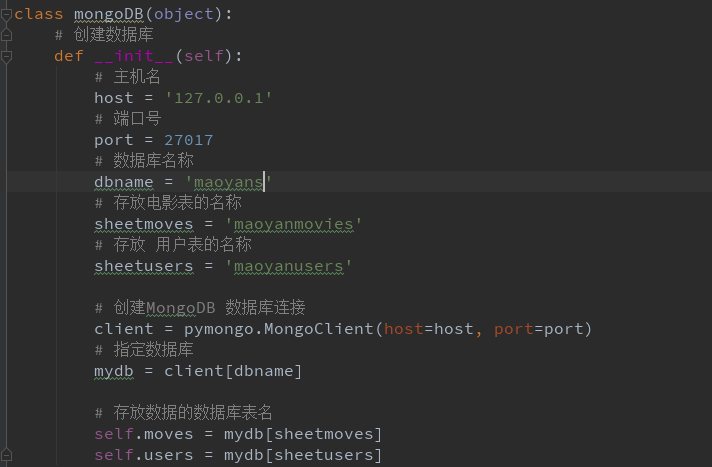Image resolution: width=712 pixels, height=467 pixels.
Task: Click the host variable on its assignment line
Action: coord(114,98)
